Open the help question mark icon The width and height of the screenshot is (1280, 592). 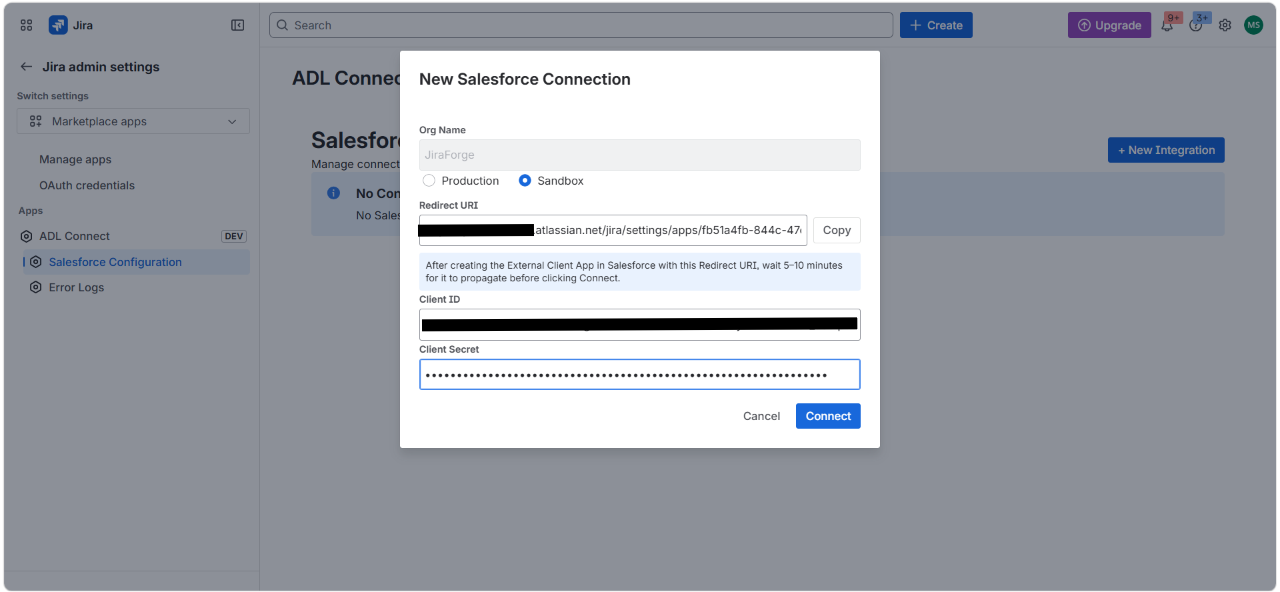point(1196,25)
